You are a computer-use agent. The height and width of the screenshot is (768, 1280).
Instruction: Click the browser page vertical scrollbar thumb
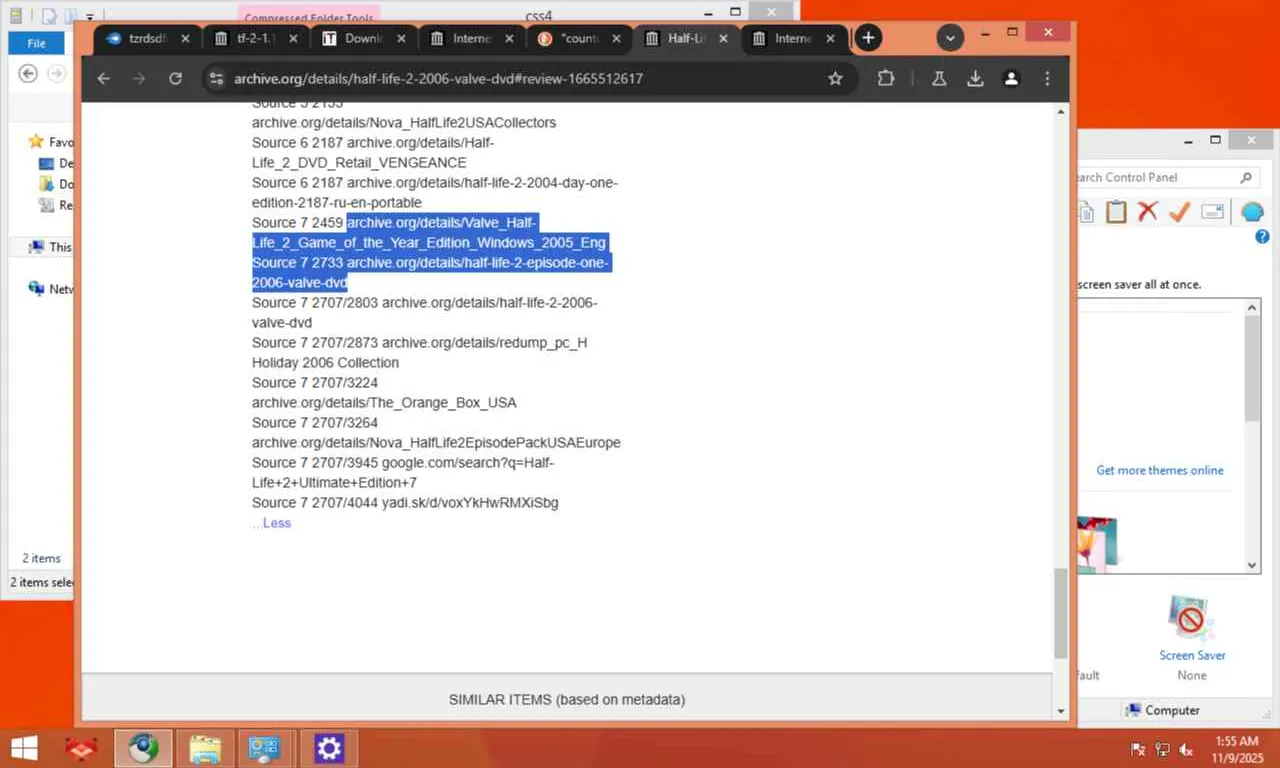[1061, 613]
